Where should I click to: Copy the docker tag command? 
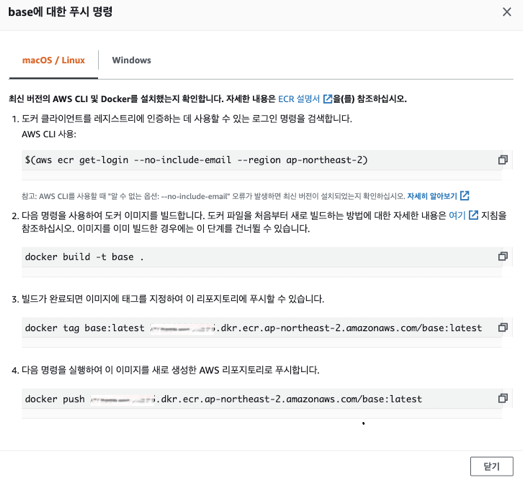click(503, 328)
